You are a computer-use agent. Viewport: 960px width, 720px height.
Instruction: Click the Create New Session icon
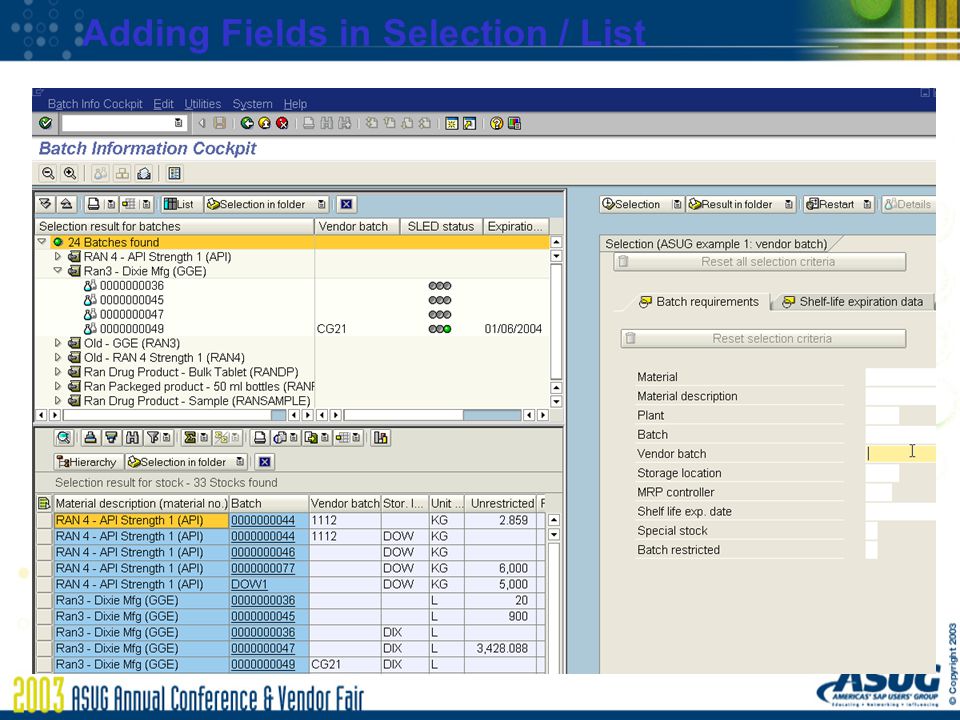click(452, 123)
